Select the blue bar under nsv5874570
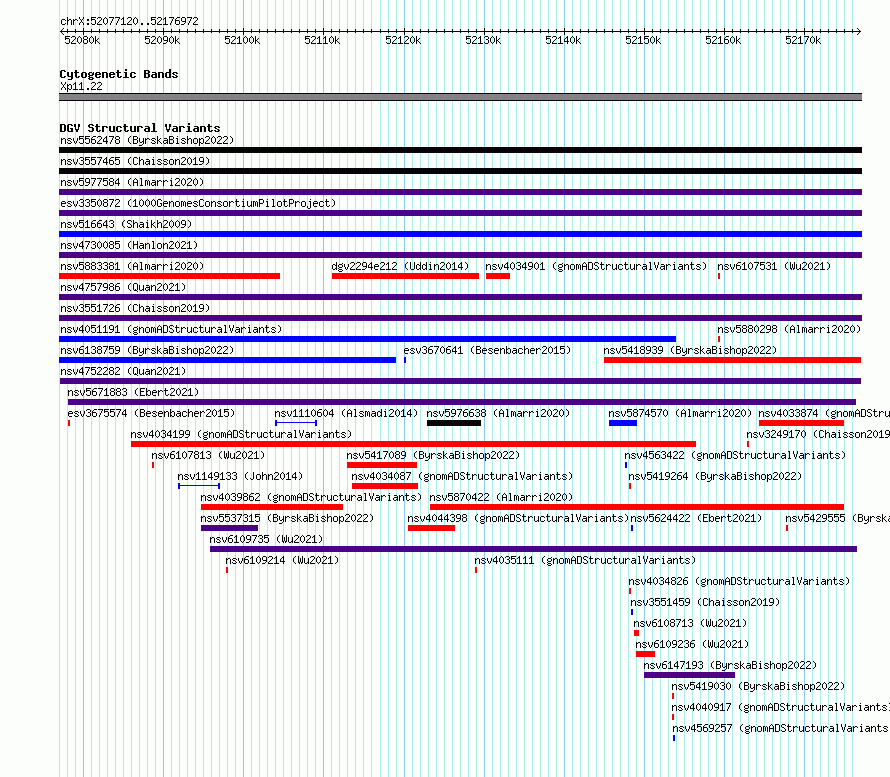 click(623, 423)
